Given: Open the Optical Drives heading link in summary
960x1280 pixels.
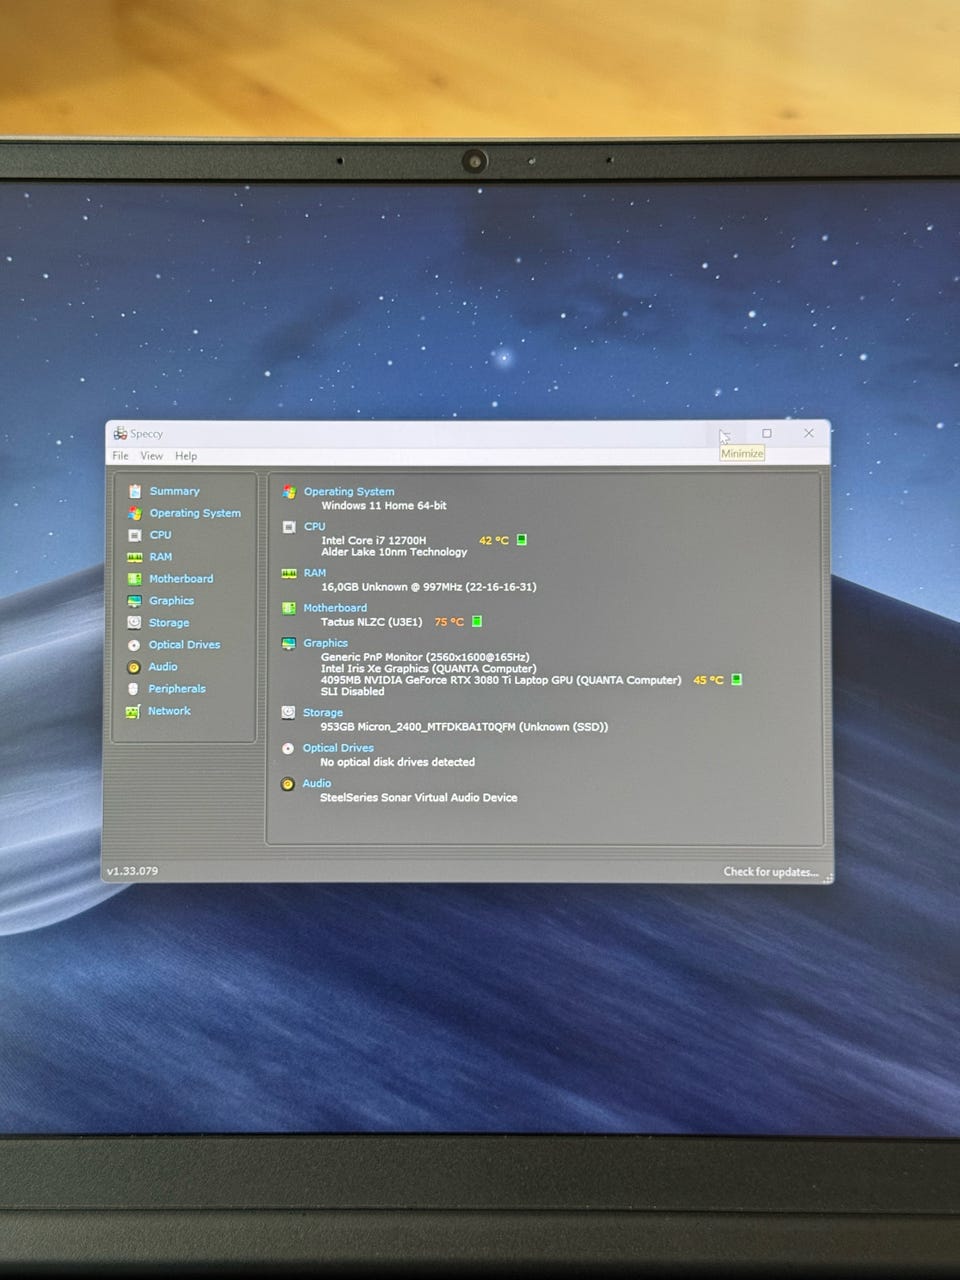Looking at the screenshot, I should pos(338,748).
